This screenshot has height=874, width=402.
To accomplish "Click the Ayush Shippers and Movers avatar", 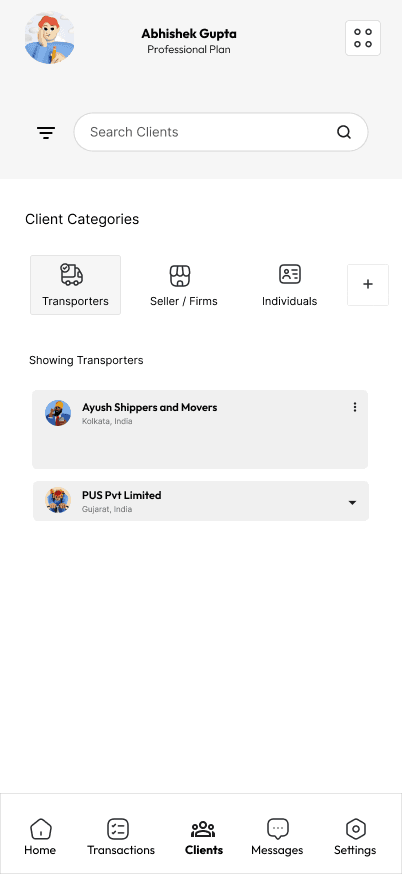I will (58, 413).
